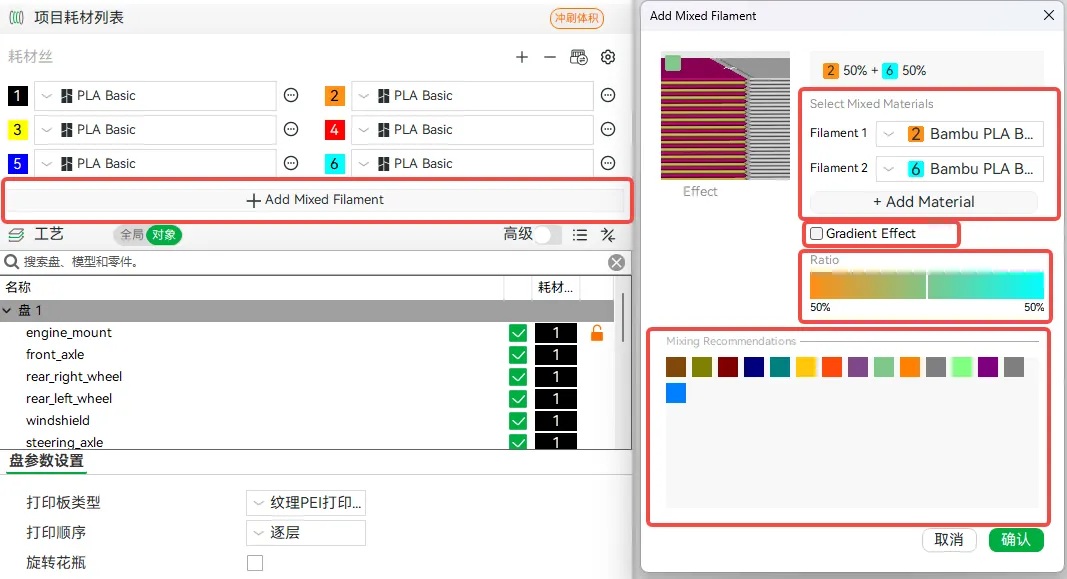The image size is (1067, 579).
Task: Enable the Gradient Effect checkbox
Action: [x=817, y=234]
